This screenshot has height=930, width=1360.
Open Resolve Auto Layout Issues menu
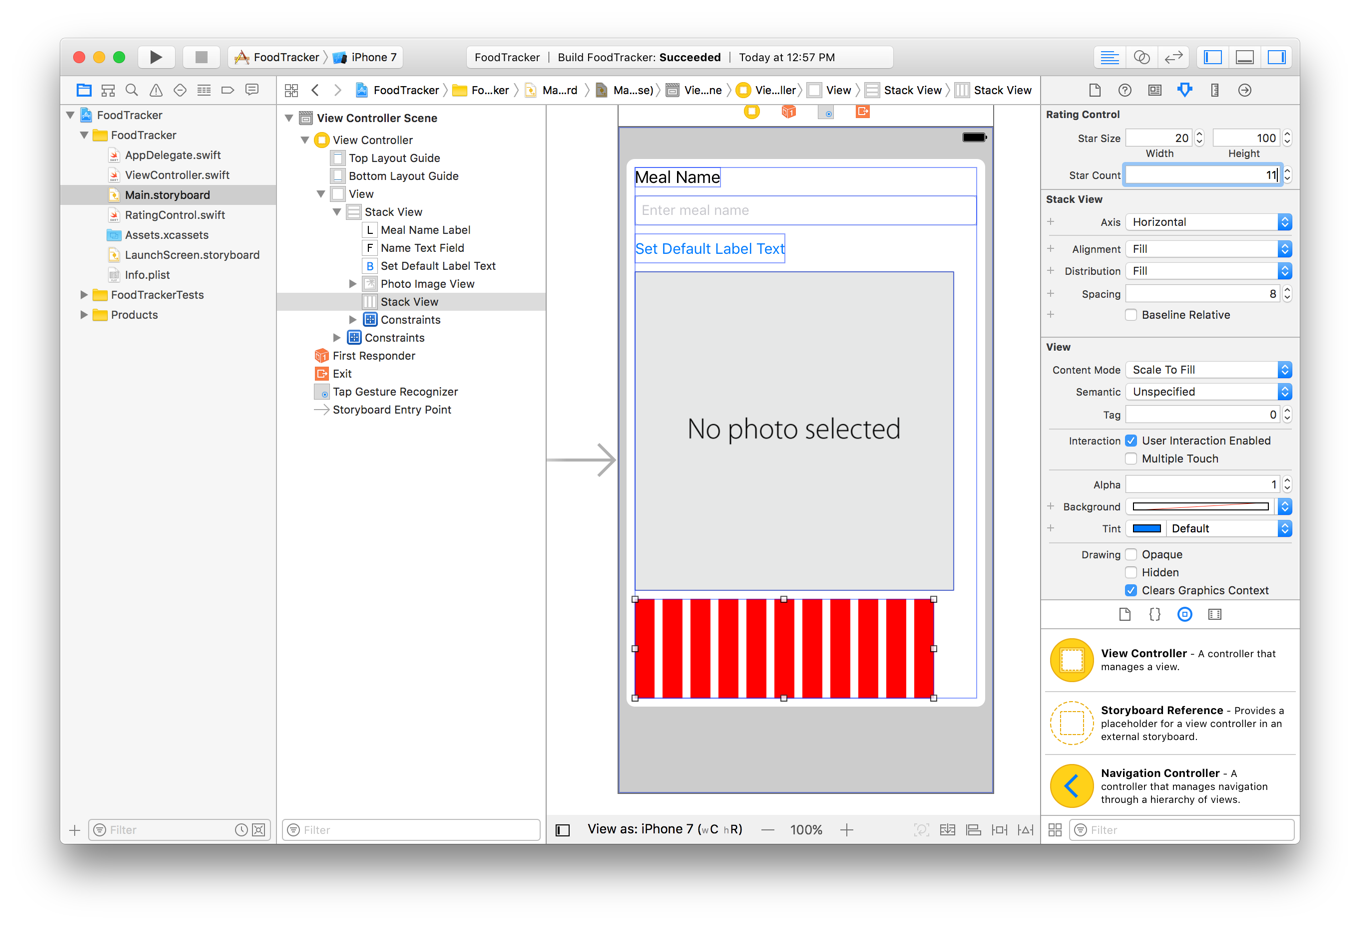point(1025,830)
